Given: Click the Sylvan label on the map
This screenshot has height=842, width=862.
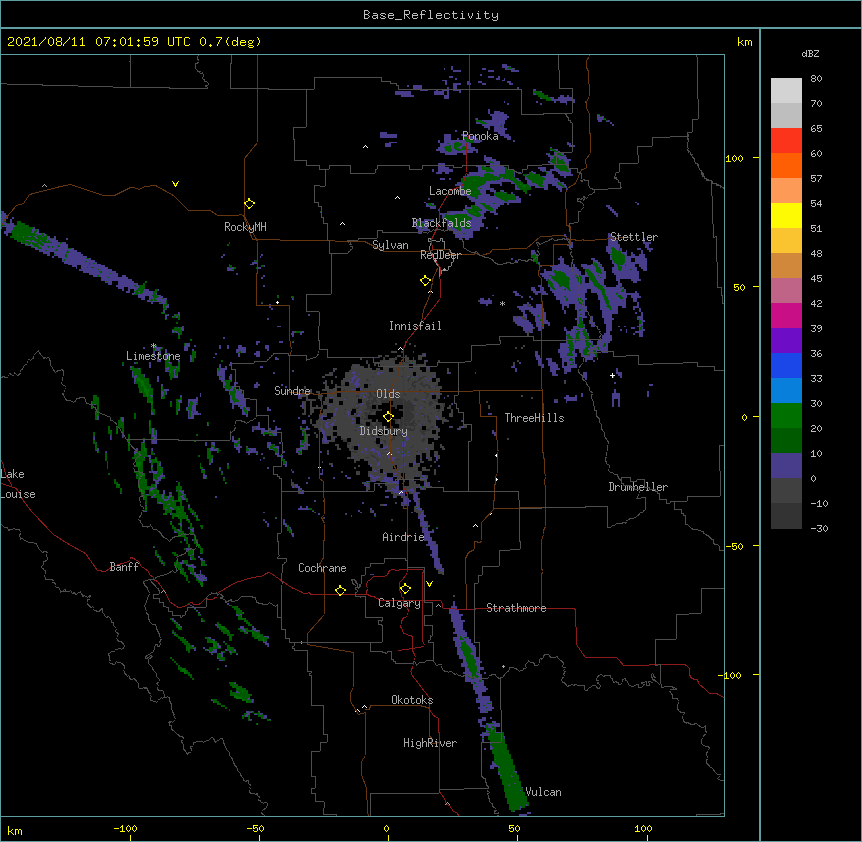Looking at the screenshot, I should point(390,245).
